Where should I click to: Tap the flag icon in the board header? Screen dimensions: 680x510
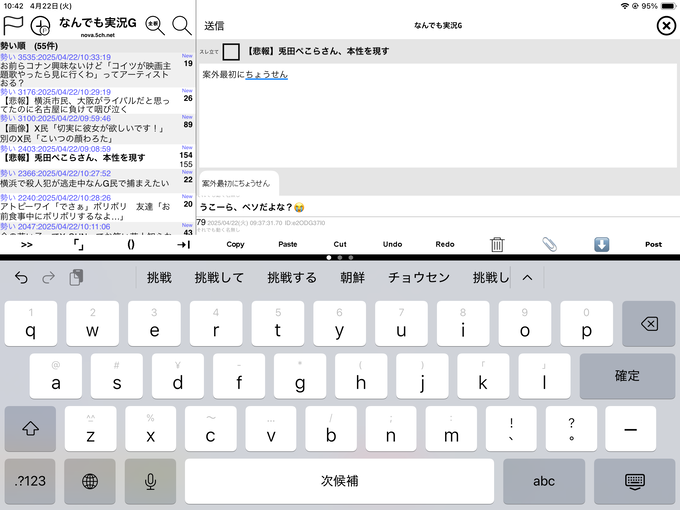pyautogui.click(x=13, y=26)
